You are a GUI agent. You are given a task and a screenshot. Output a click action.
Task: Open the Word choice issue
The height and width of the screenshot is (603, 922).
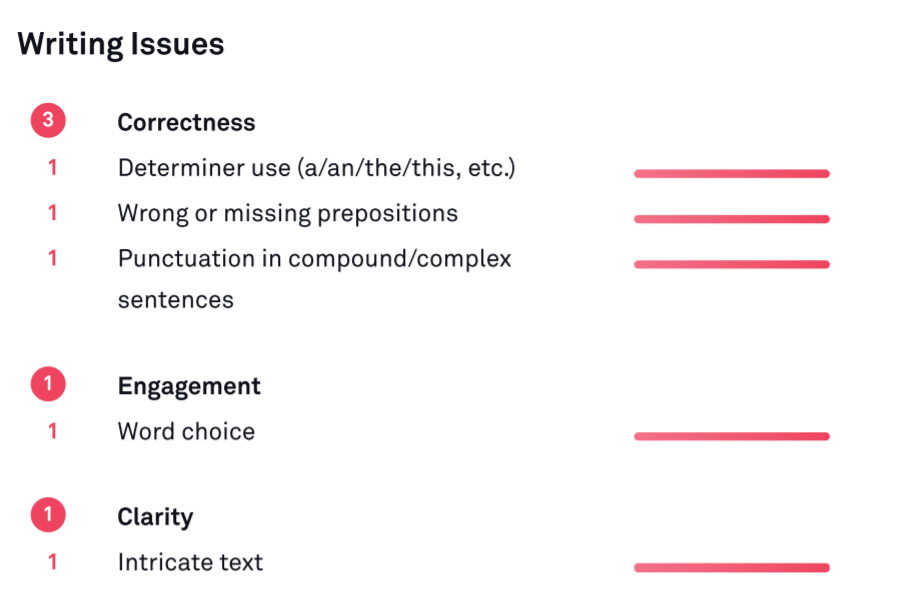coord(186,431)
